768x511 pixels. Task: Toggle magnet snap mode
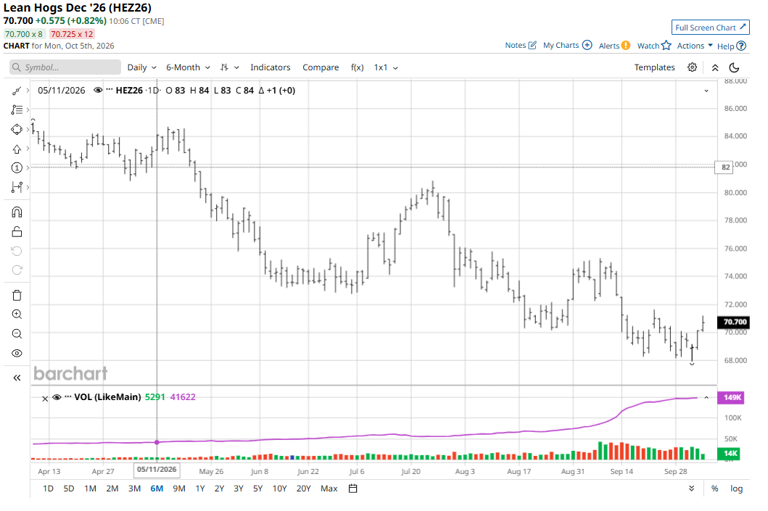[x=17, y=212]
